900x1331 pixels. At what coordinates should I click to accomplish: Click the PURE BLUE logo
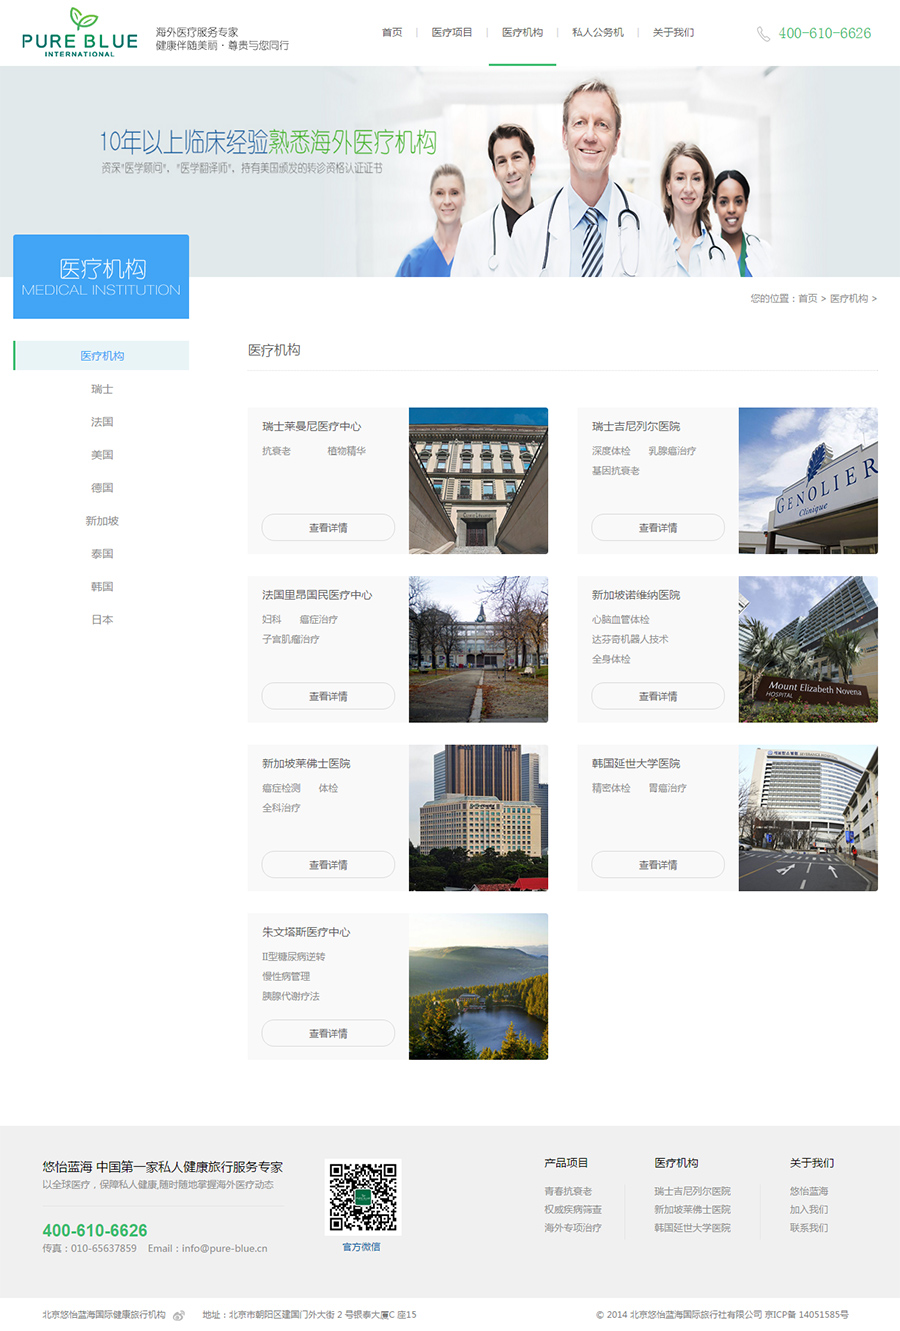(79, 32)
